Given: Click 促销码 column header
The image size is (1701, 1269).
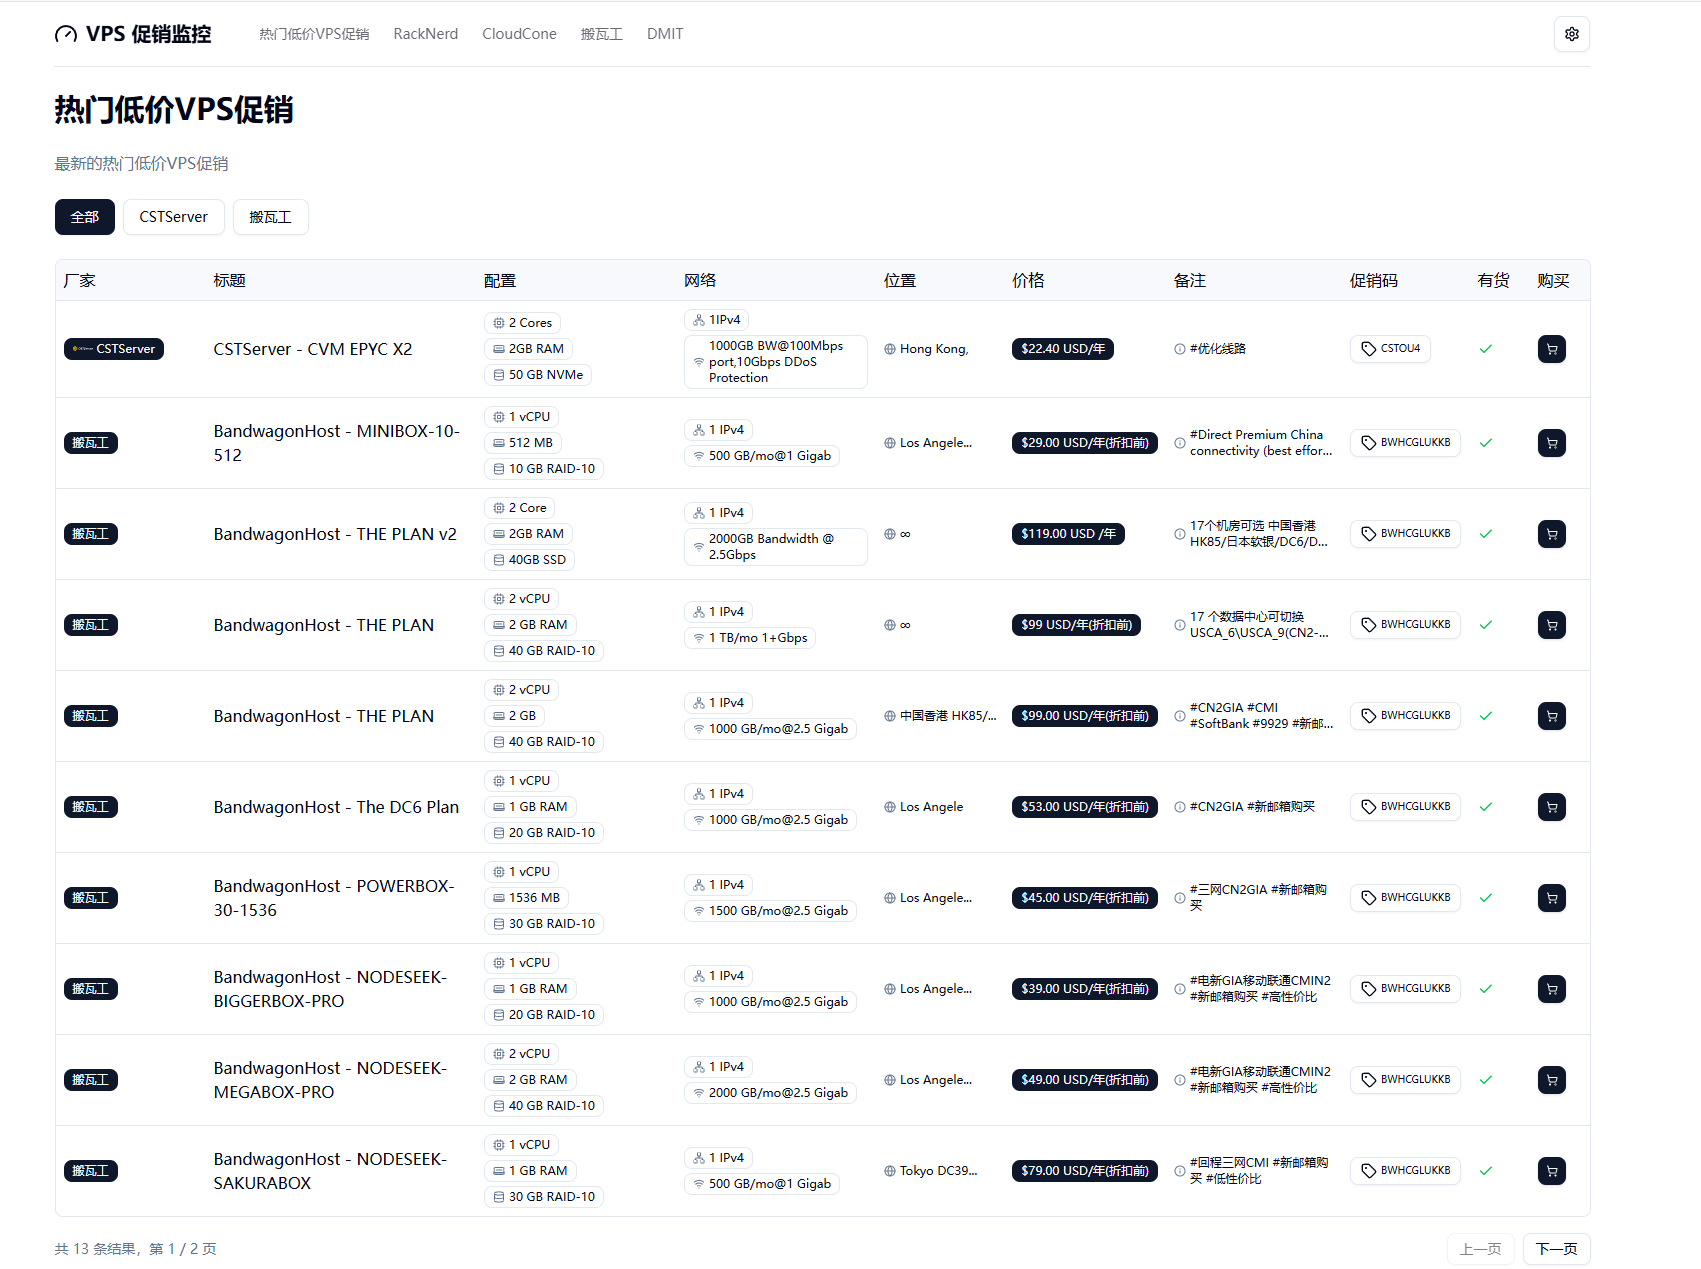Looking at the screenshot, I should pos(1374,281).
